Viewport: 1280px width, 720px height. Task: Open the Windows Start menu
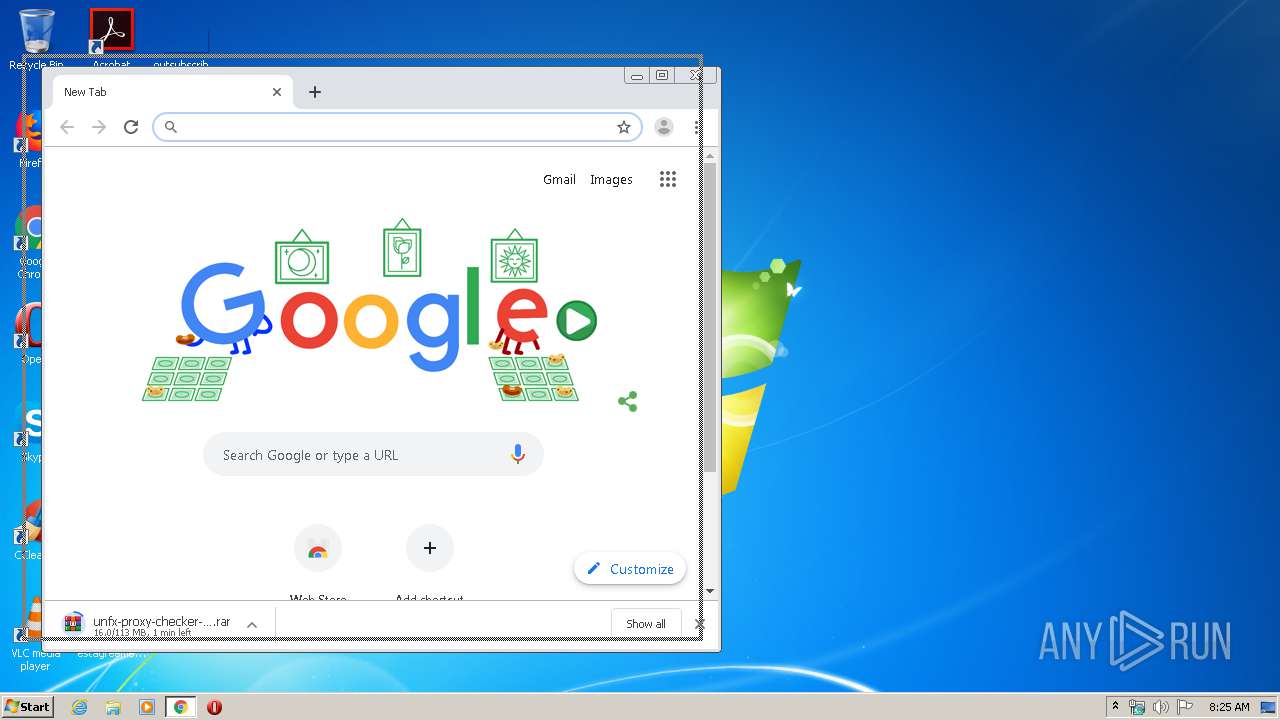coord(27,707)
